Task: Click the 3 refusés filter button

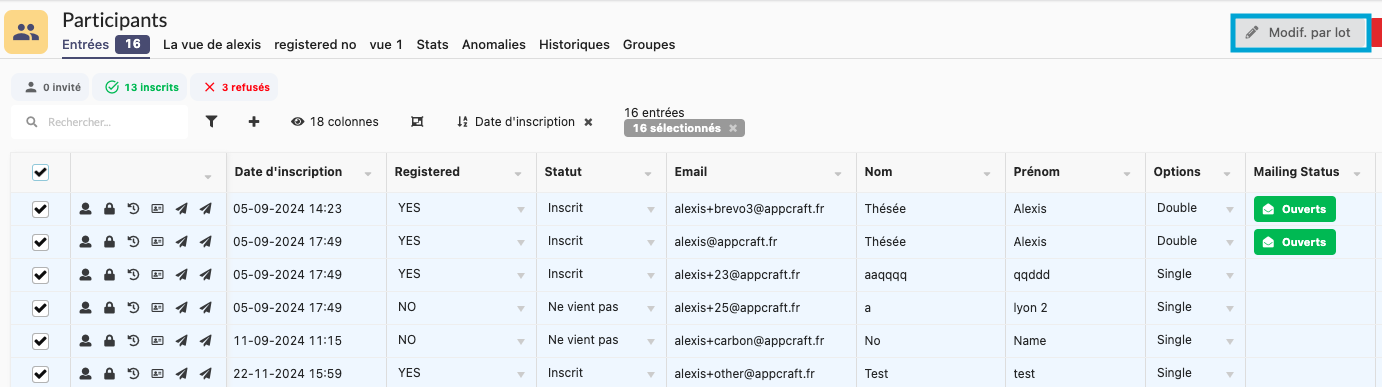Action: click(x=236, y=87)
